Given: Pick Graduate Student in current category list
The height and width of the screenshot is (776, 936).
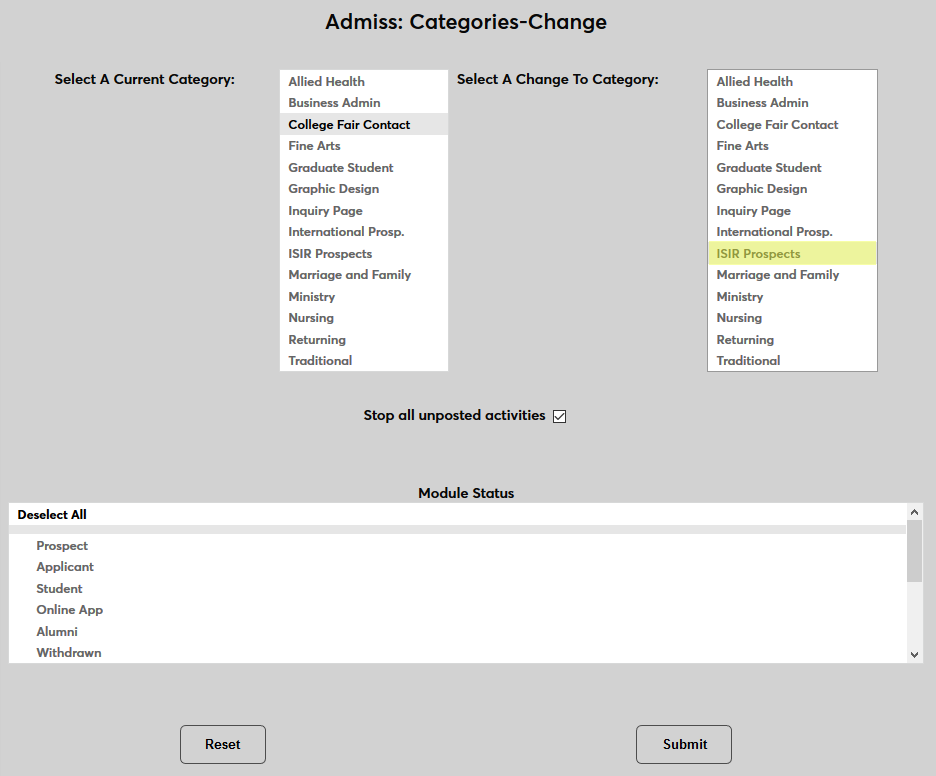Looking at the screenshot, I should [x=341, y=168].
